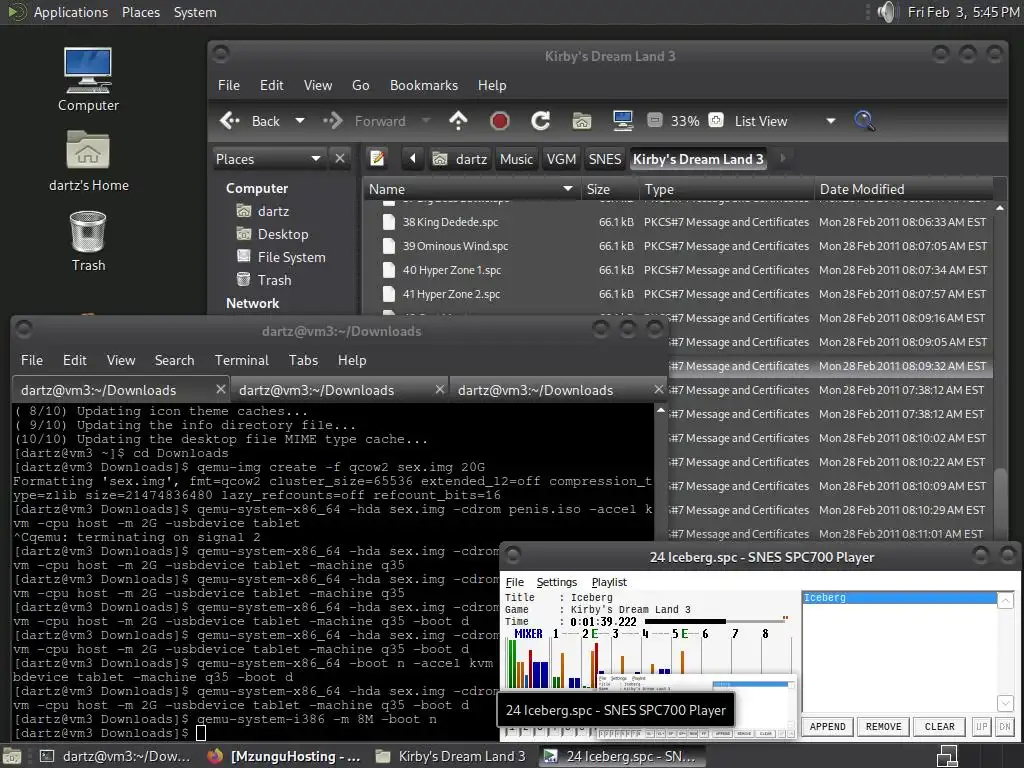Open the Tabs menu in terminal window
1024x768 pixels.
[303, 360]
